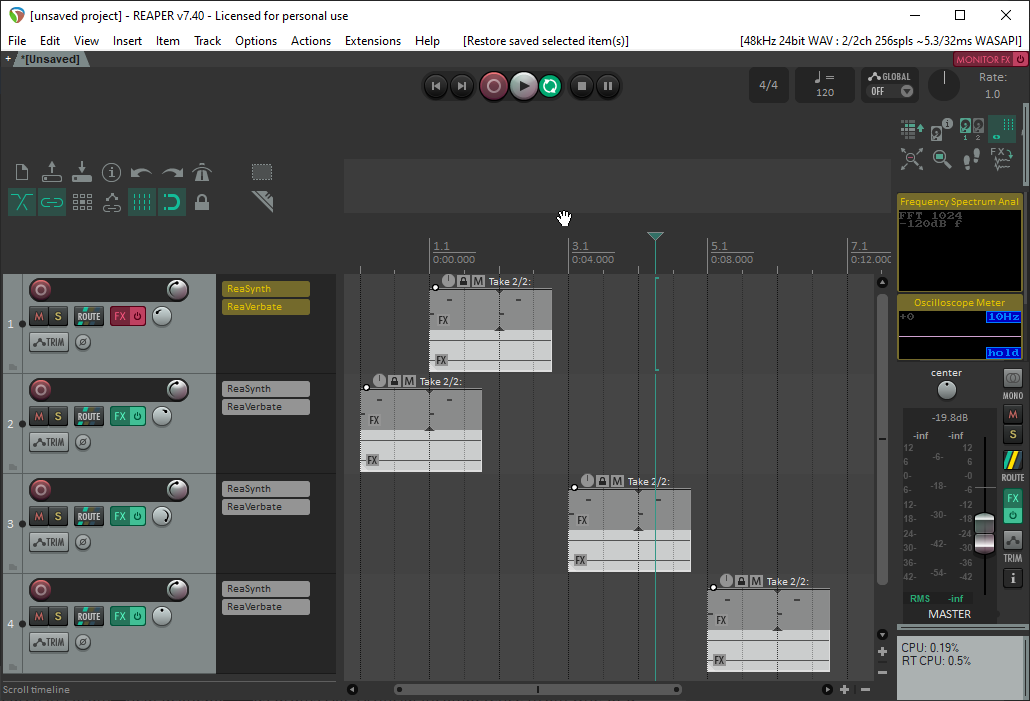This screenshot has width=1030, height=701.
Task: Open the FX chain on track 3
Action: [x=120, y=516]
